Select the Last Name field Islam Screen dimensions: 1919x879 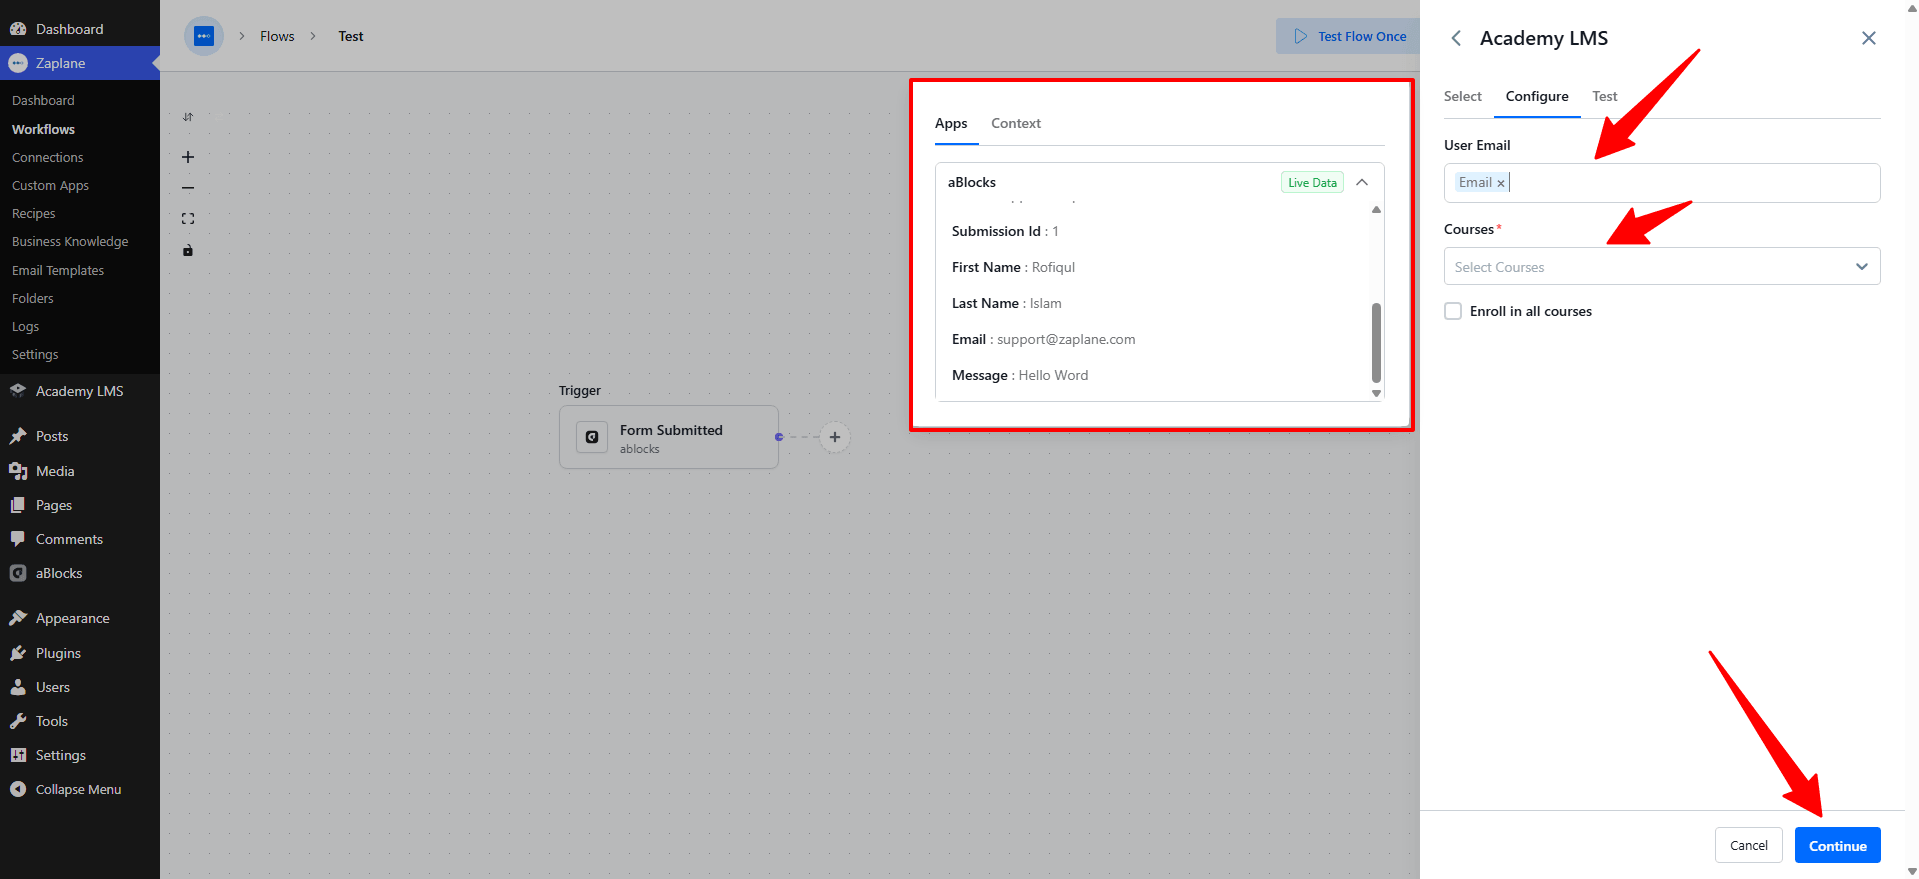tap(1007, 303)
